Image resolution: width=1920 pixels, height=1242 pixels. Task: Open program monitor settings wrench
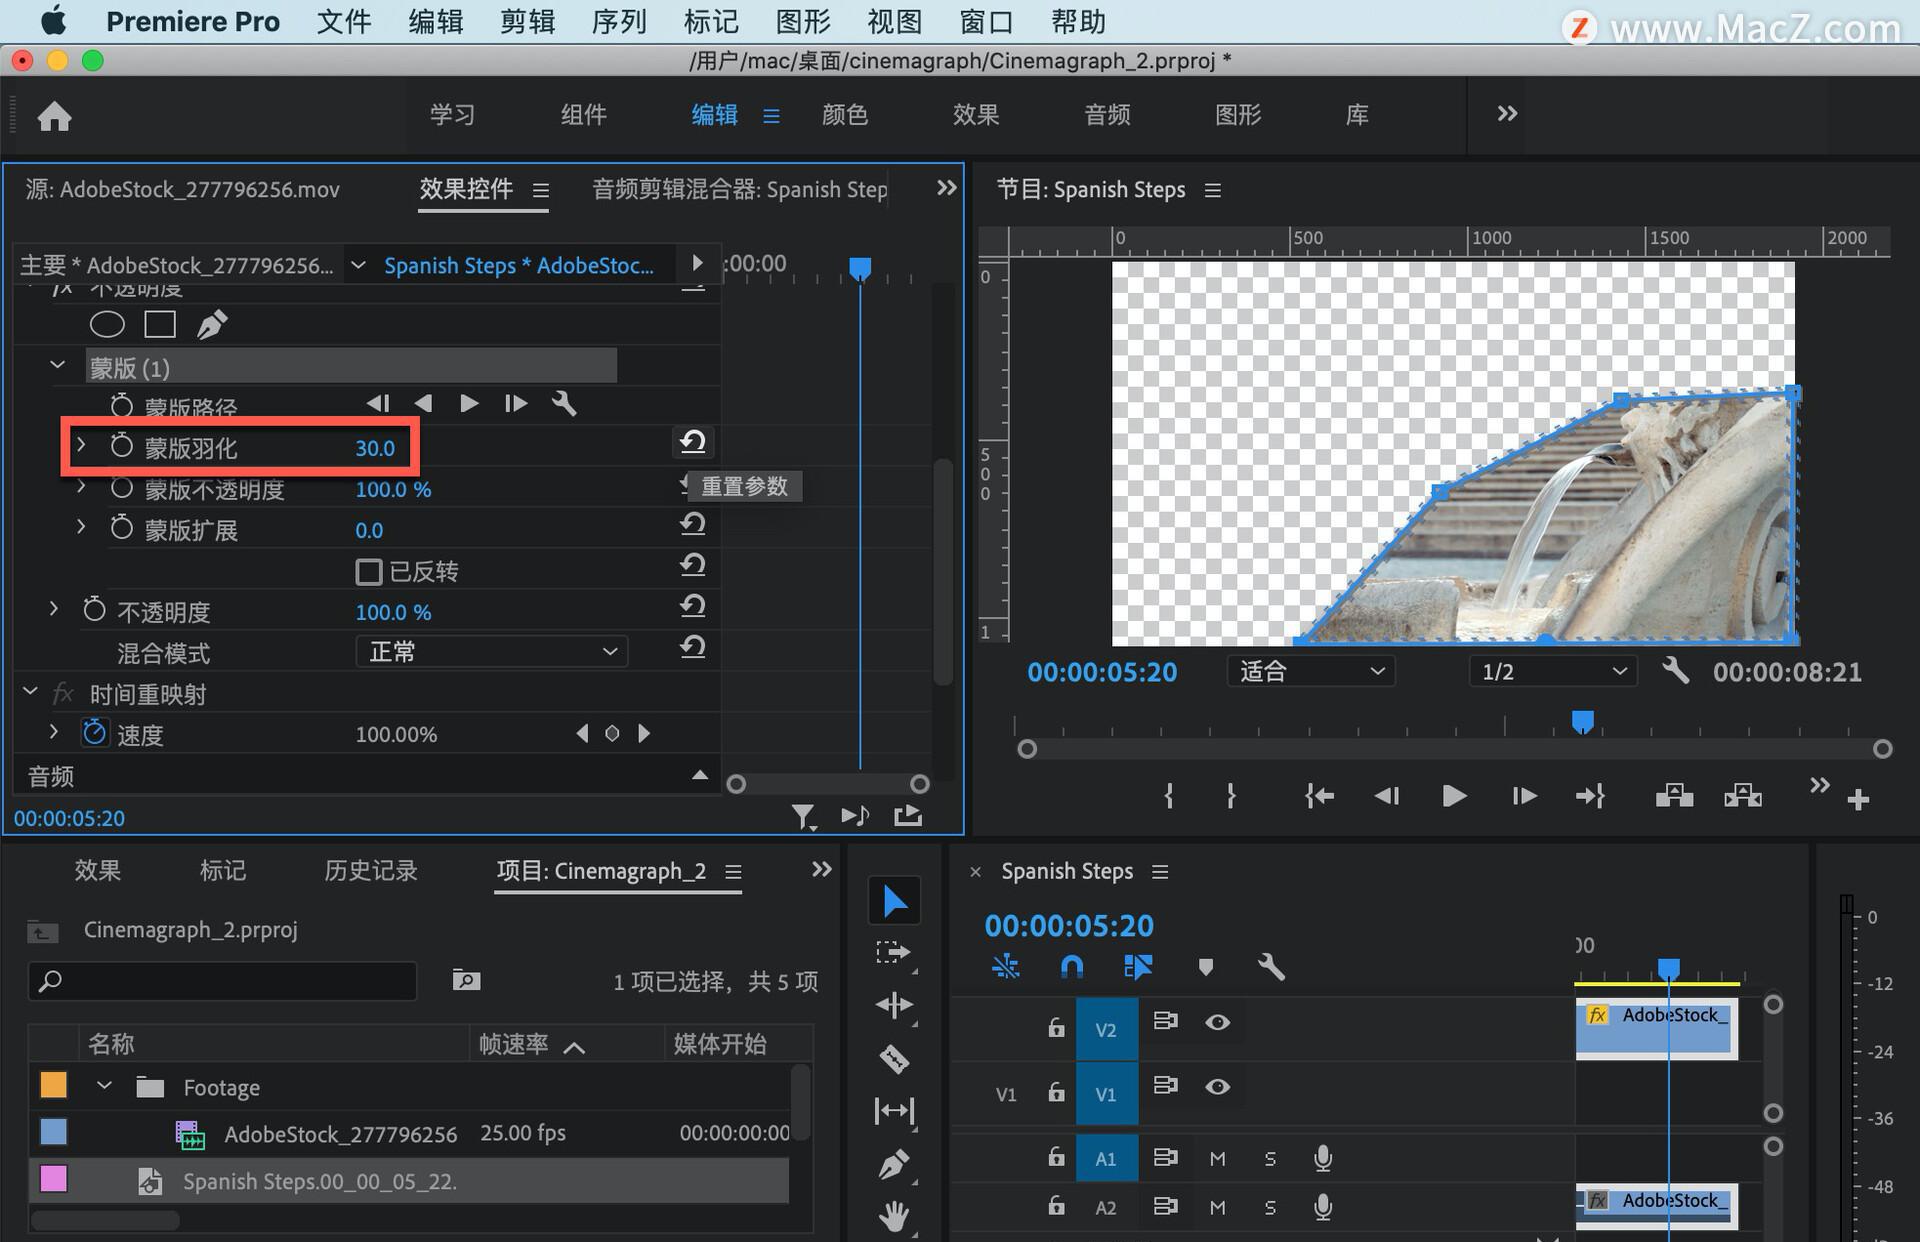(x=1676, y=671)
